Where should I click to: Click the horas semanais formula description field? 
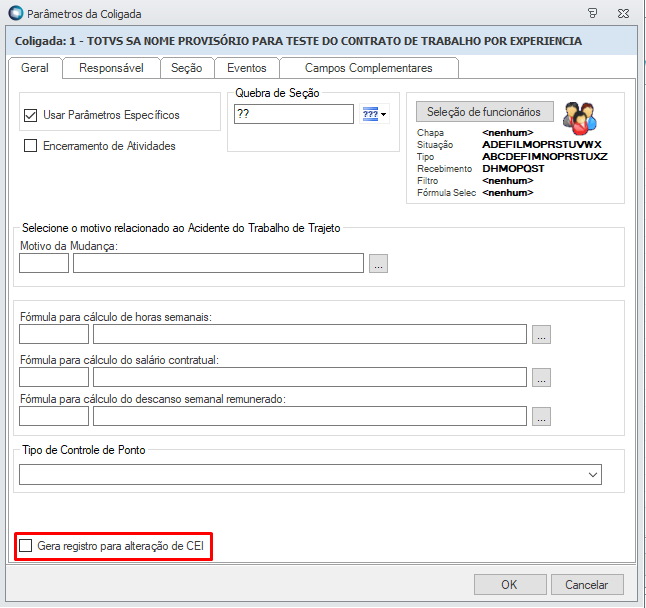(x=310, y=334)
